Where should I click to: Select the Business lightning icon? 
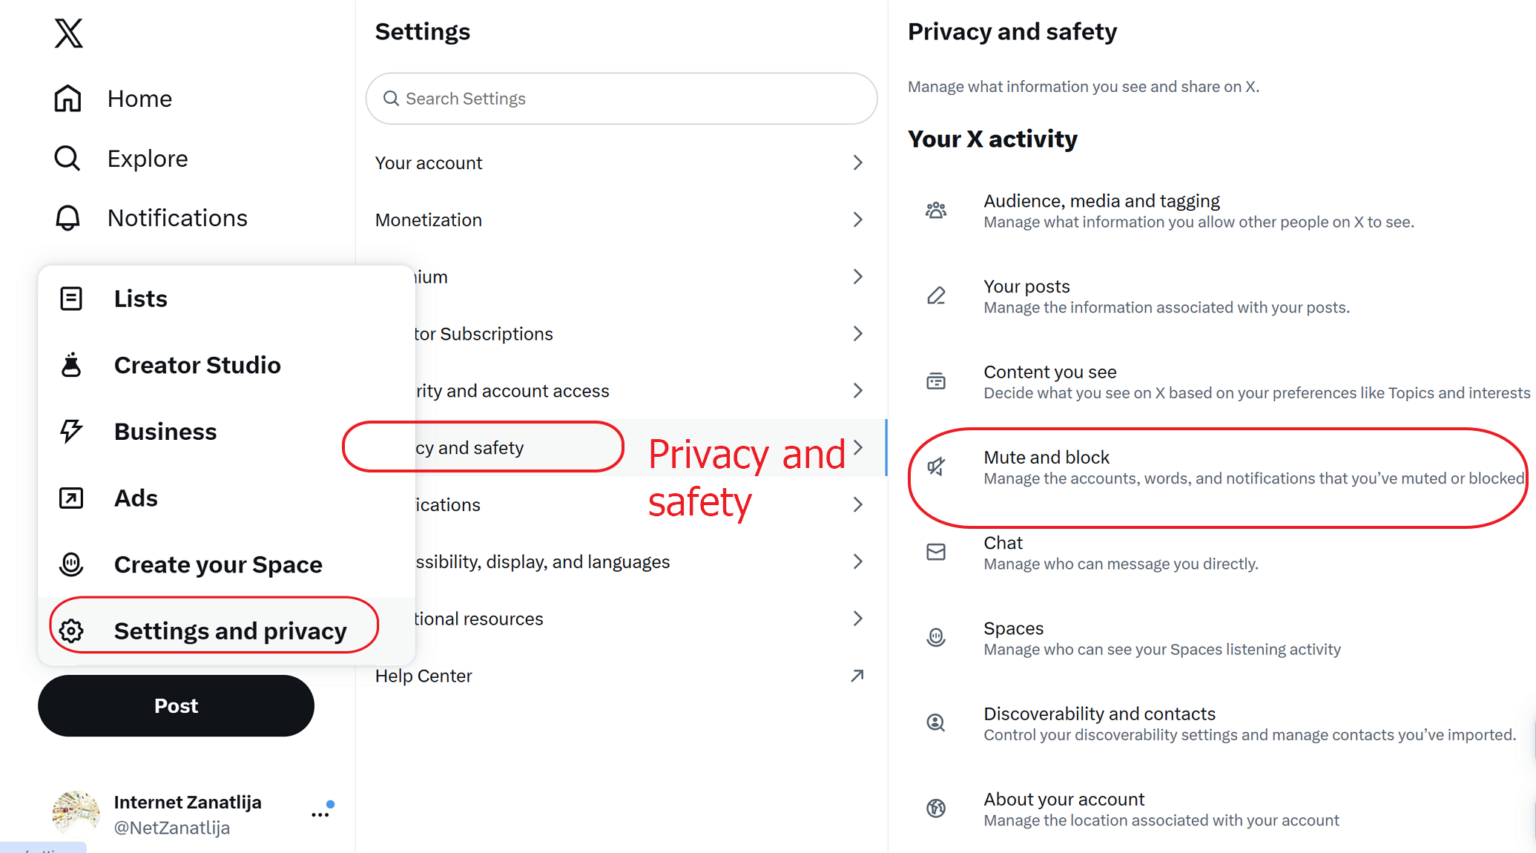click(x=71, y=431)
